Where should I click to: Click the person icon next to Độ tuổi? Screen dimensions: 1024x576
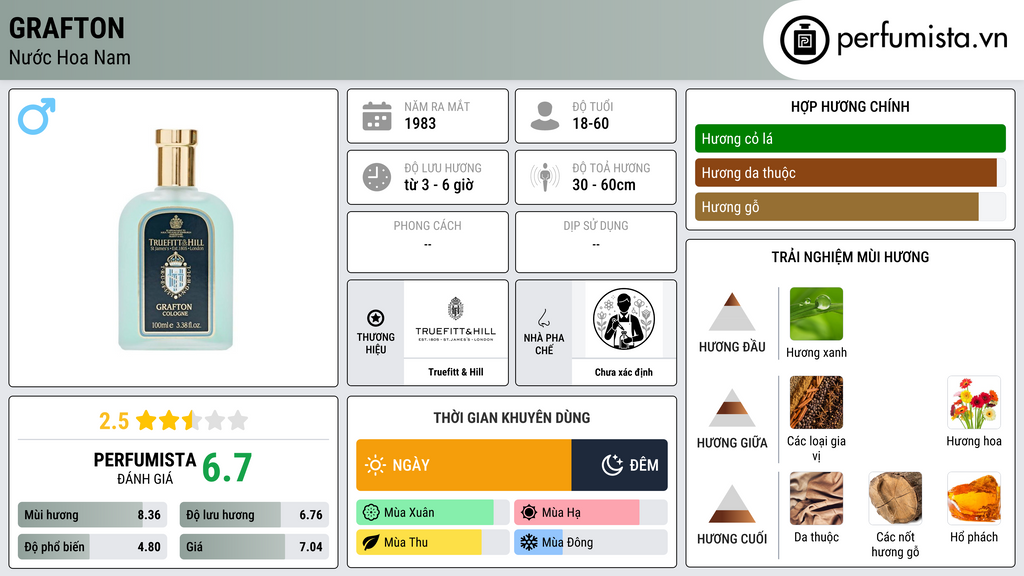click(545, 116)
